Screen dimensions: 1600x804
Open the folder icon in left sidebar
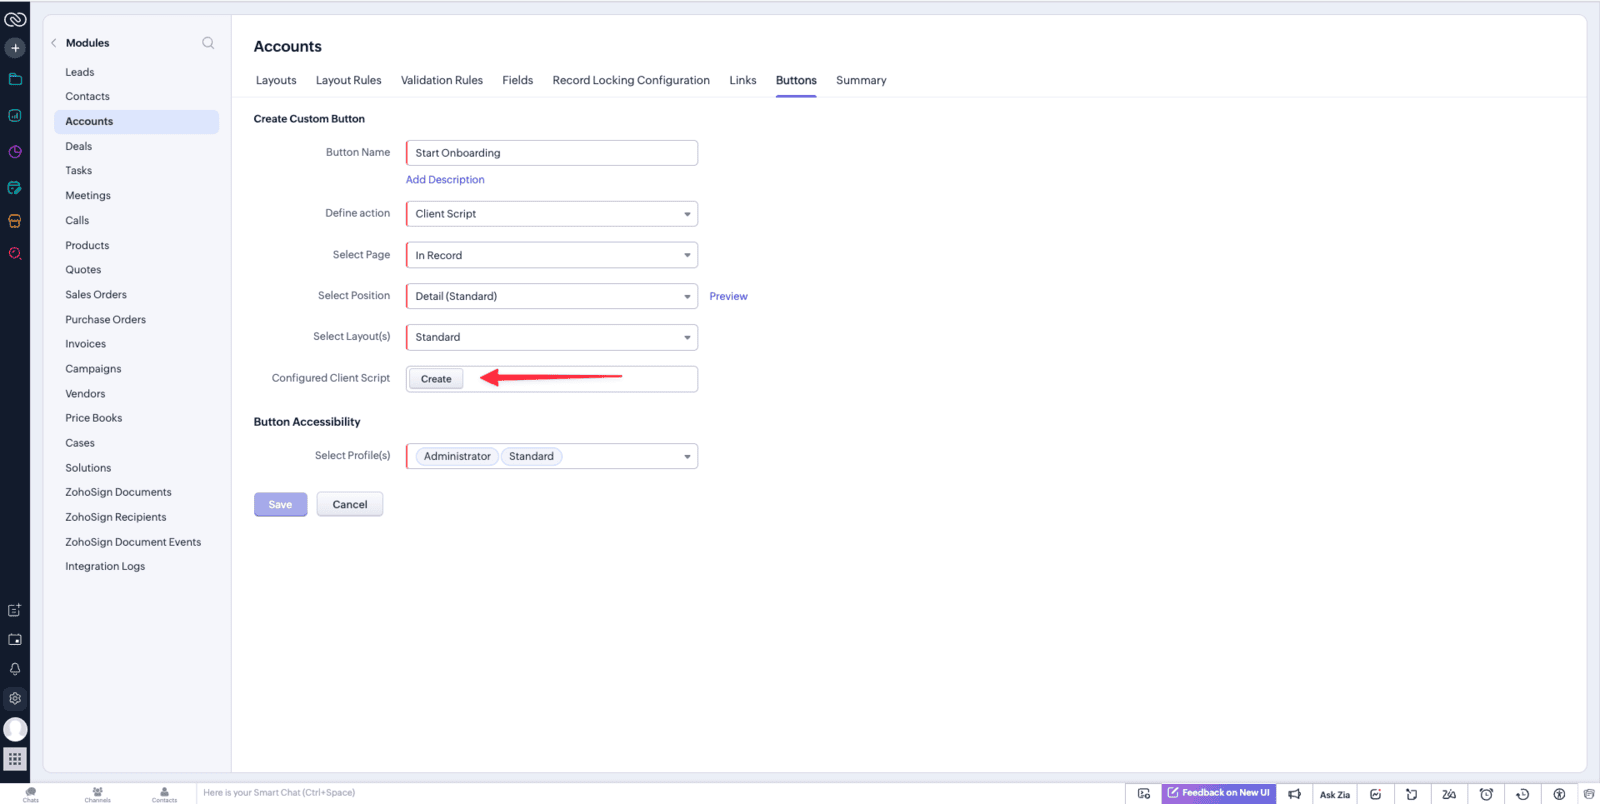pyautogui.click(x=15, y=79)
